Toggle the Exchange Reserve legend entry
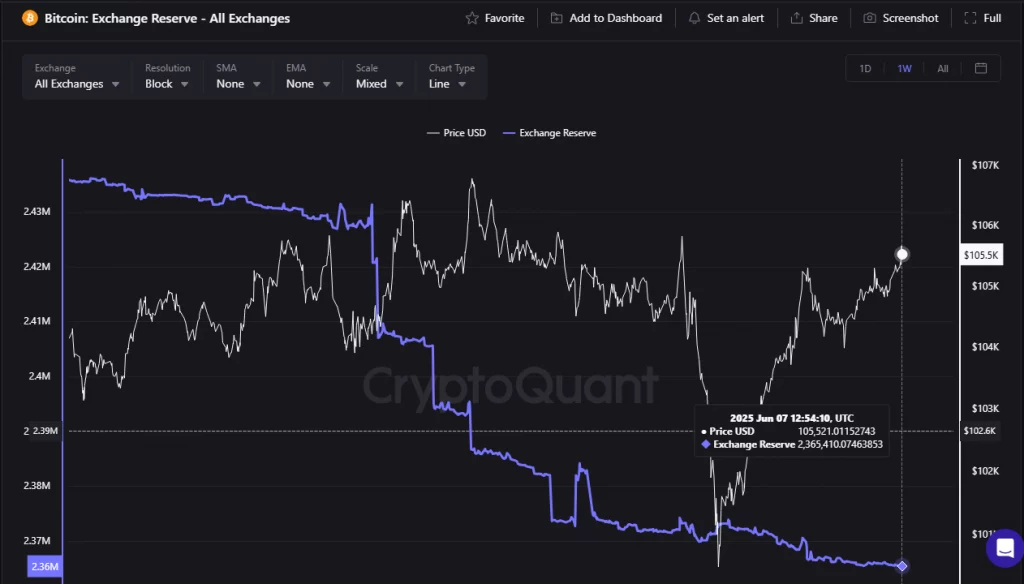 549,132
